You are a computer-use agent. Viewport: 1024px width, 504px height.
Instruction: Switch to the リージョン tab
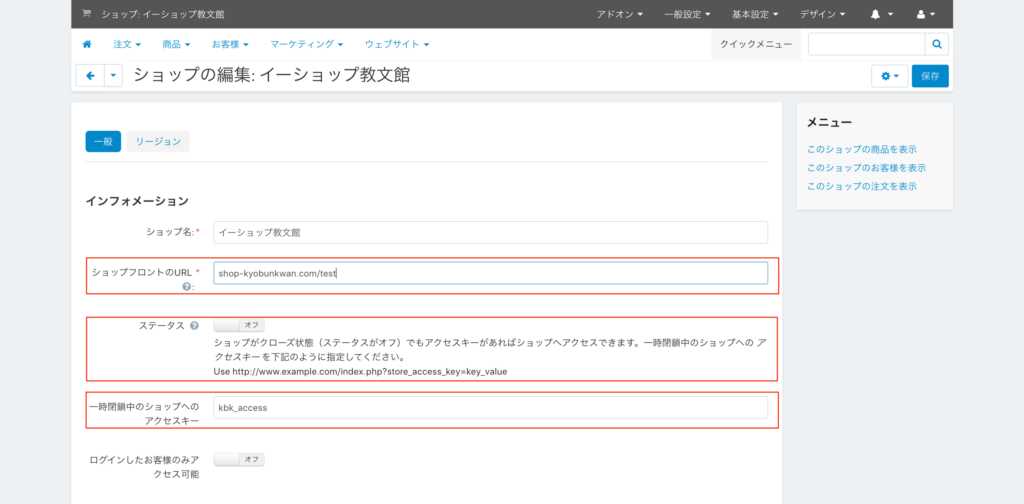(158, 142)
